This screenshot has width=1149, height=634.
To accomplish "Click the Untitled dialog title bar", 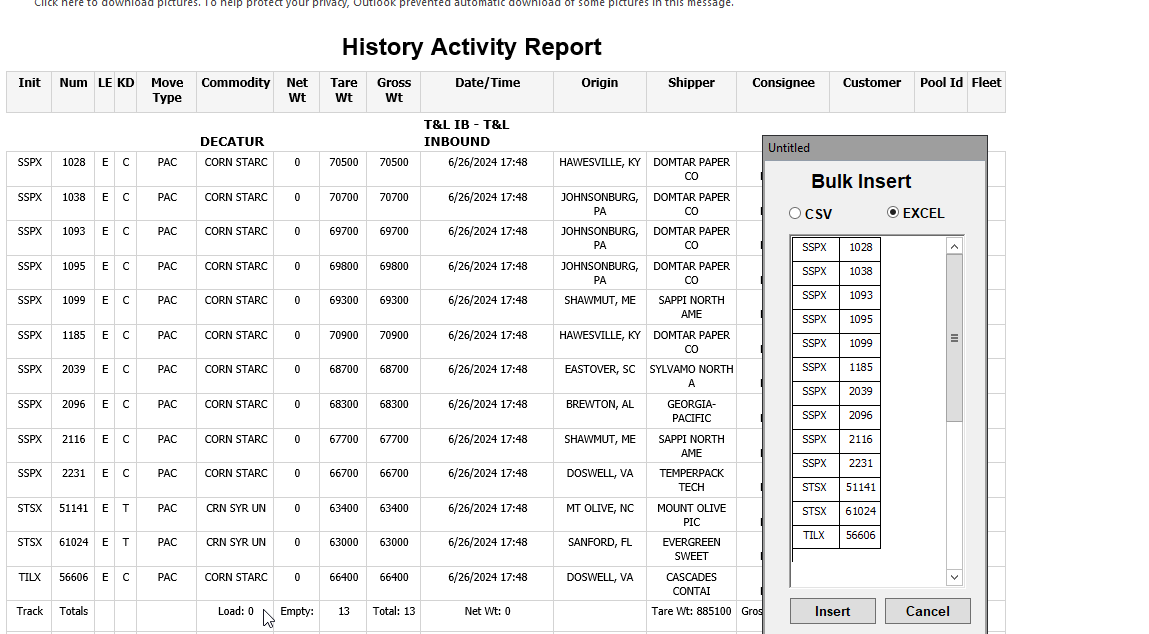I will coord(875,148).
